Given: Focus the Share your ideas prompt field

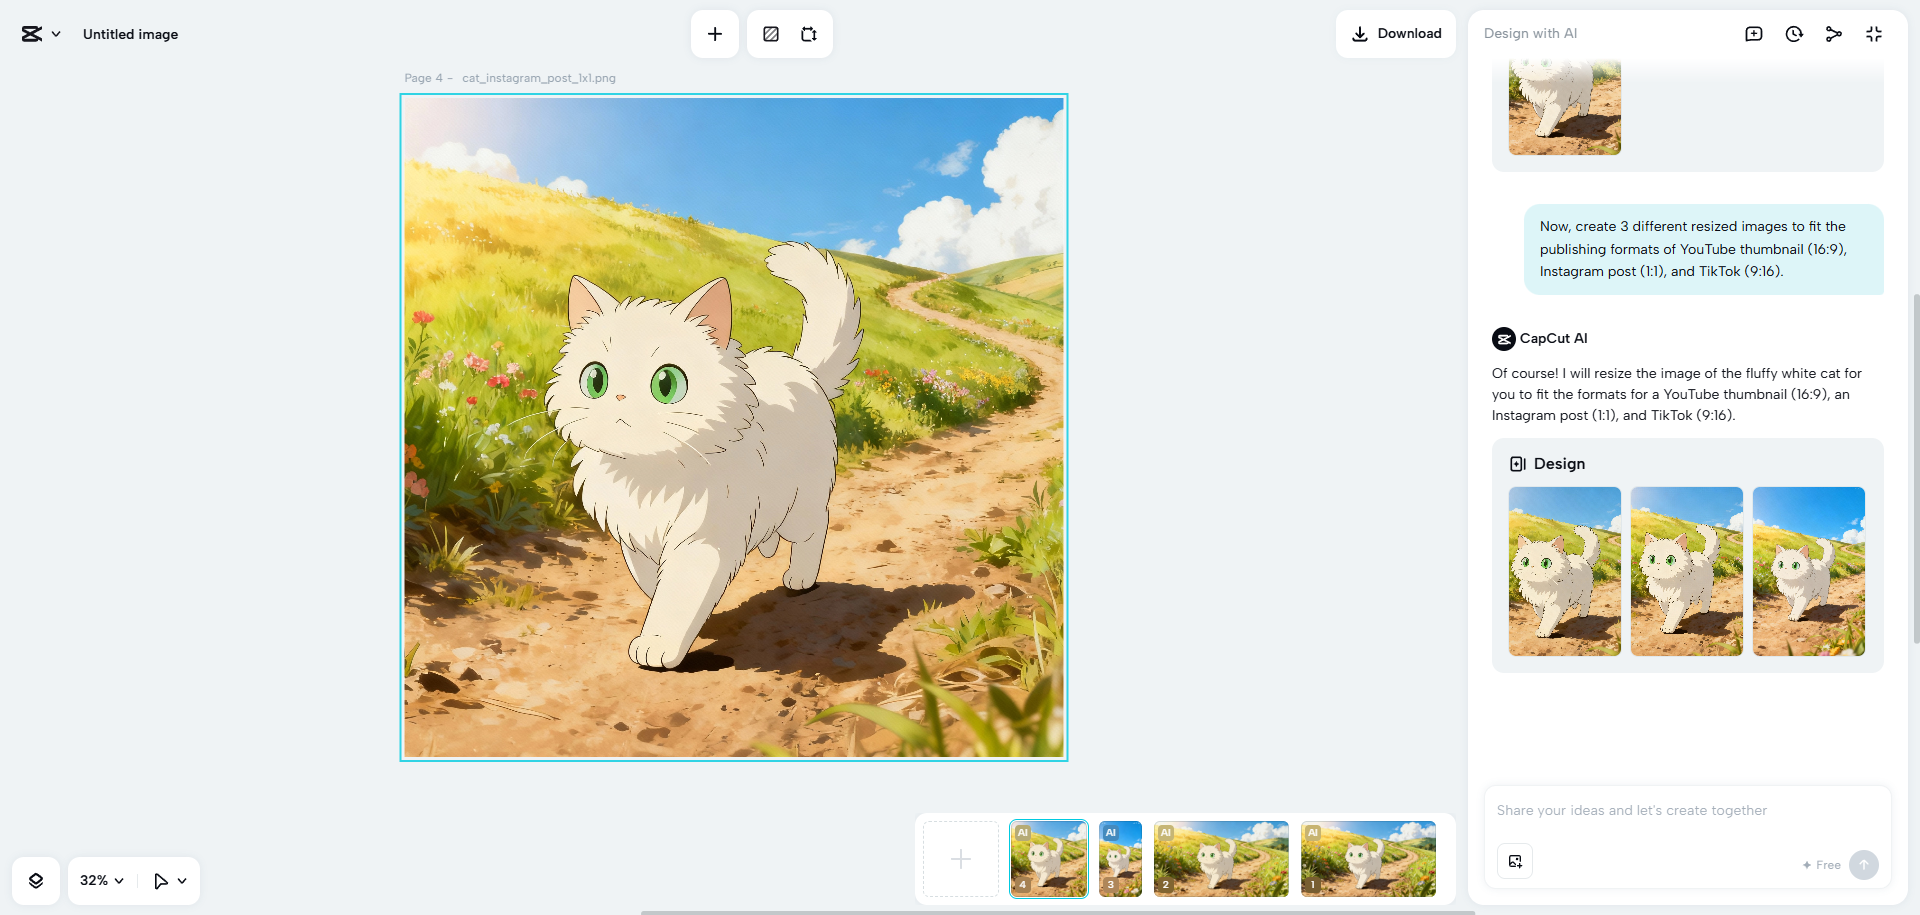Looking at the screenshot, I should (1688, 811).
